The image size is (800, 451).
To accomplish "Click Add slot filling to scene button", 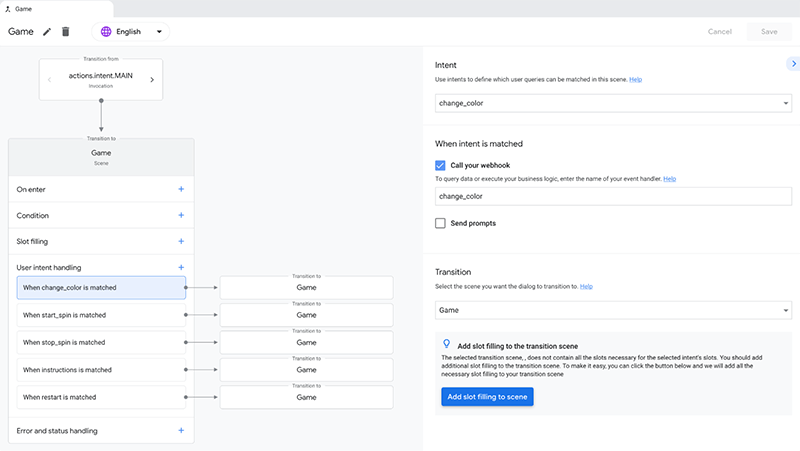I will coord(487,397).
